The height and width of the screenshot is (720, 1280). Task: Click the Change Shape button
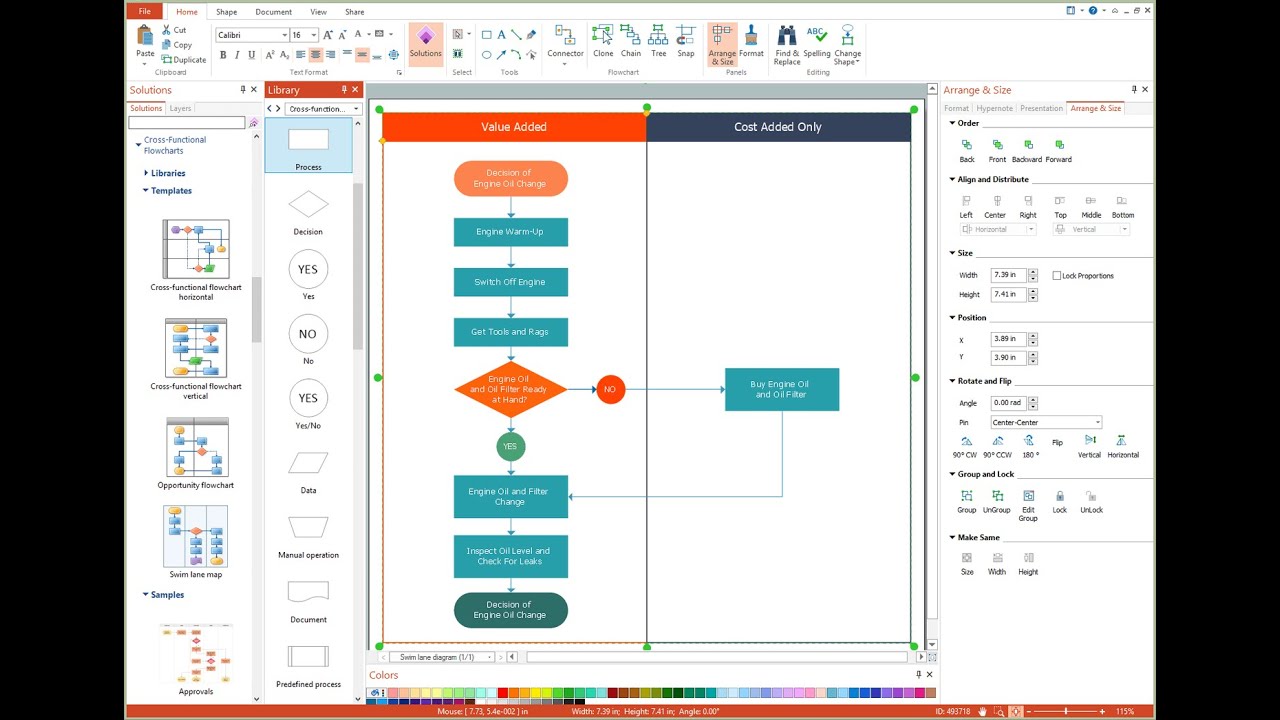(x=847, y=45)
